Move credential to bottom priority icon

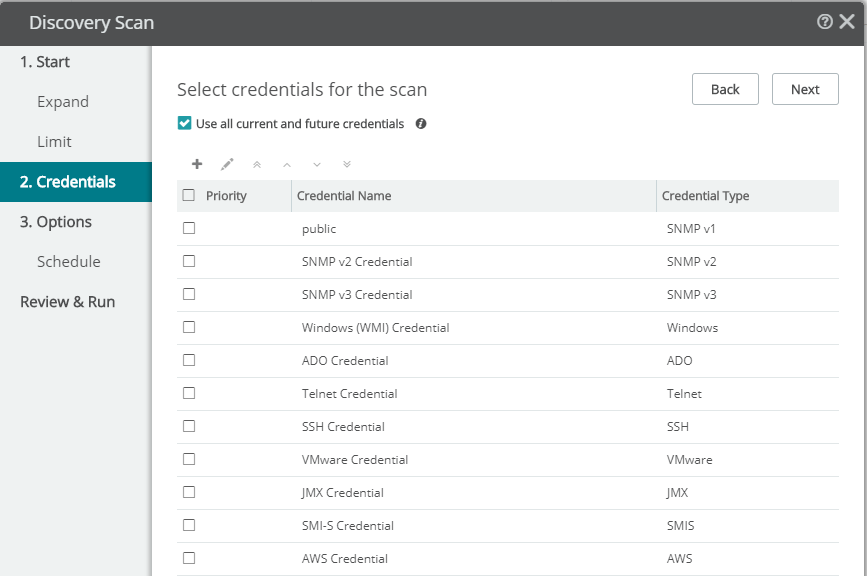coord(347,164)
